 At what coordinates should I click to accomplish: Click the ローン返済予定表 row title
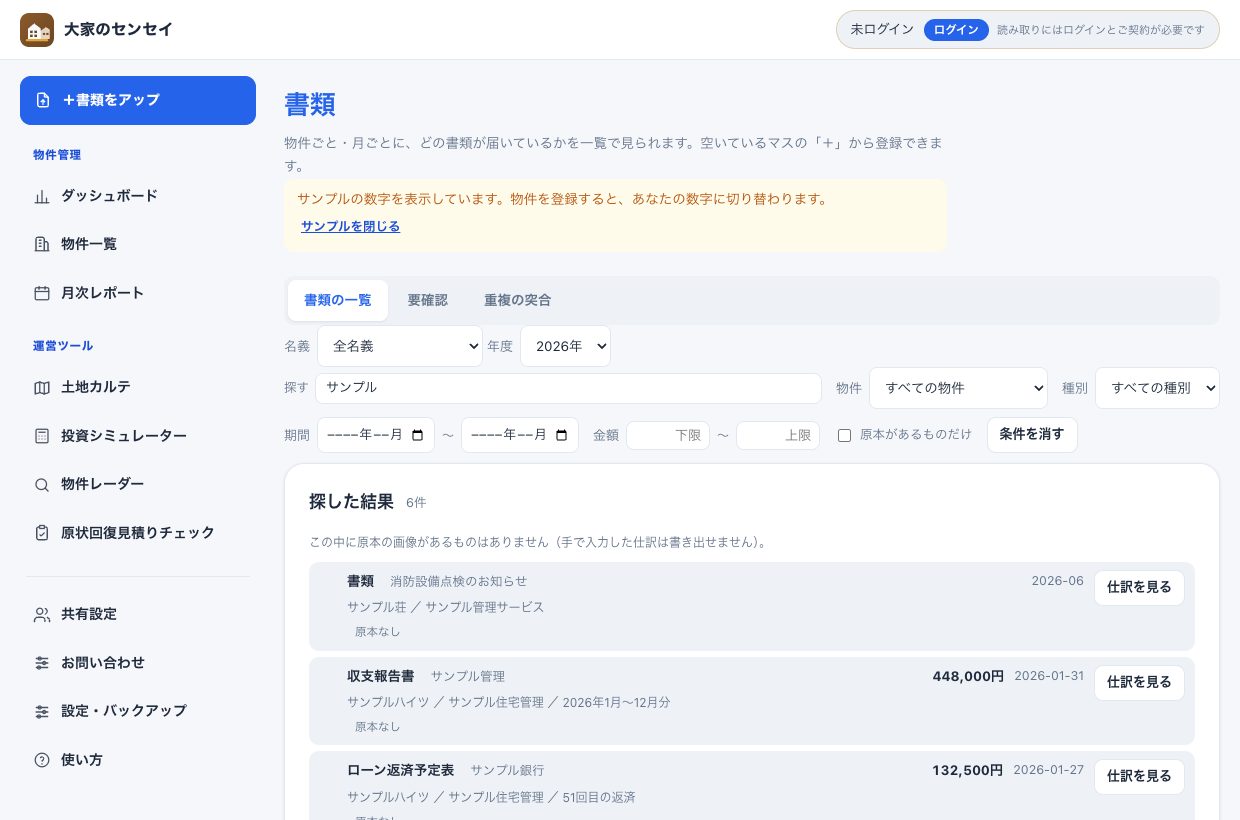point(401,770)
